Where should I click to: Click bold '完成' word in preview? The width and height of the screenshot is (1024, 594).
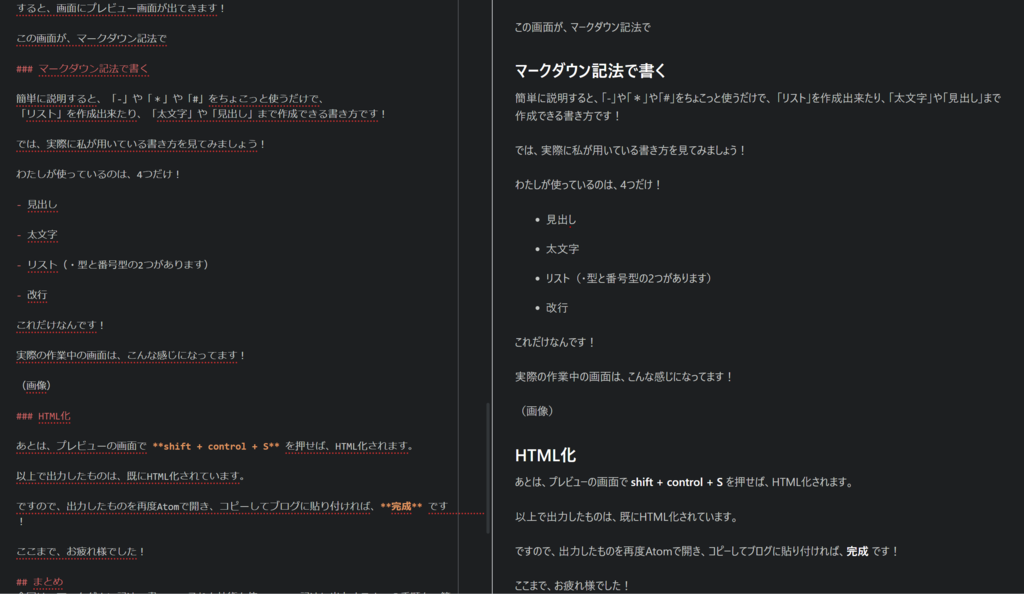tap(857, 552)
